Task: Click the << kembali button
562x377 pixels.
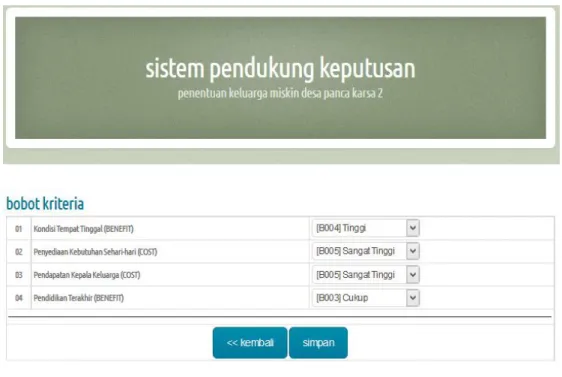Action: [250, 343]
